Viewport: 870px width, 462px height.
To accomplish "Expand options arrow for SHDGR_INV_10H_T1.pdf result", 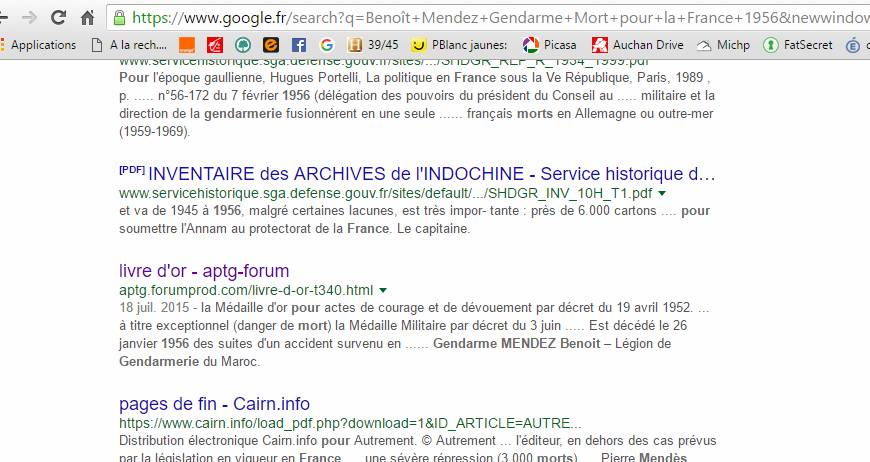I will click(661, 194).
